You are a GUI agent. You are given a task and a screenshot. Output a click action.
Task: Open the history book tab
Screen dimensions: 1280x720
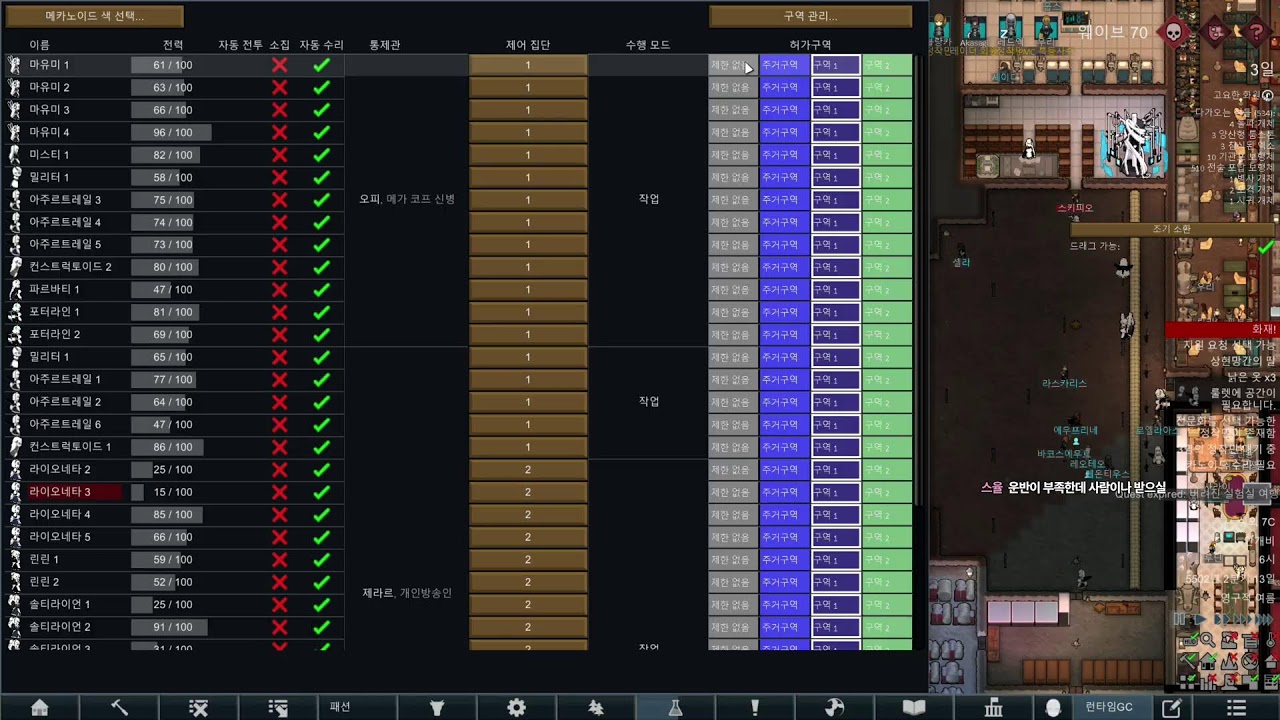pyautogui.click(x=914, y=707)
